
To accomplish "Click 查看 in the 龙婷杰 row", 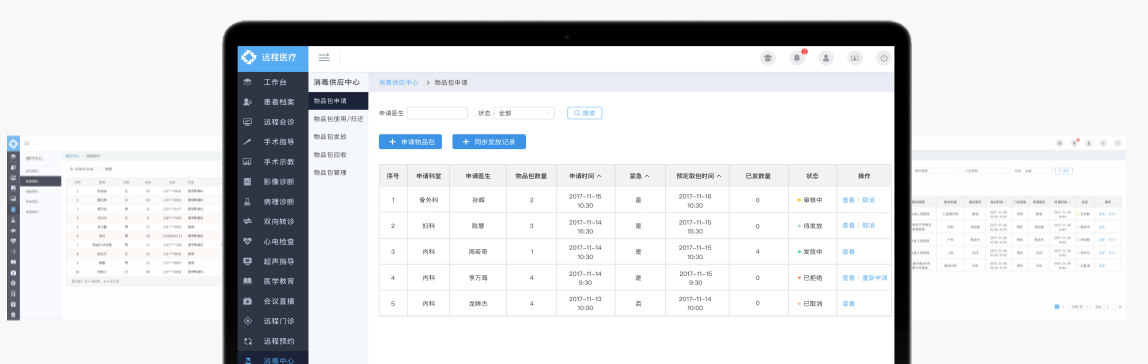I will pyautogui.click(x=849, y=303).
